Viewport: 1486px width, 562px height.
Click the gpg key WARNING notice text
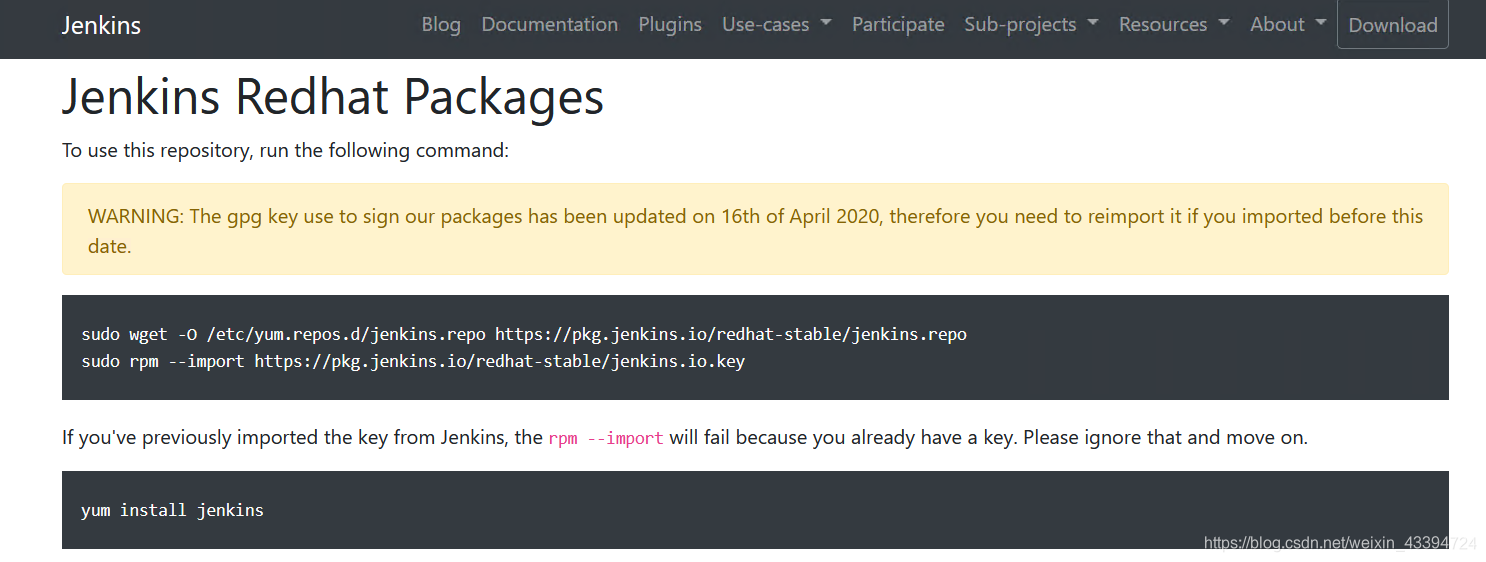(755, 231)
